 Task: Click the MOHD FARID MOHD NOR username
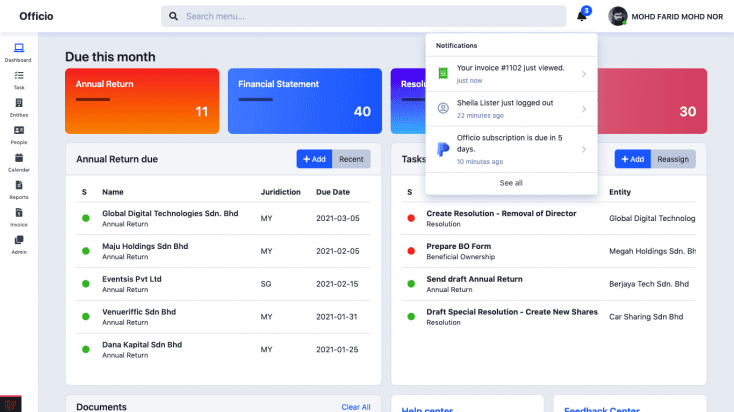point(677,17)
